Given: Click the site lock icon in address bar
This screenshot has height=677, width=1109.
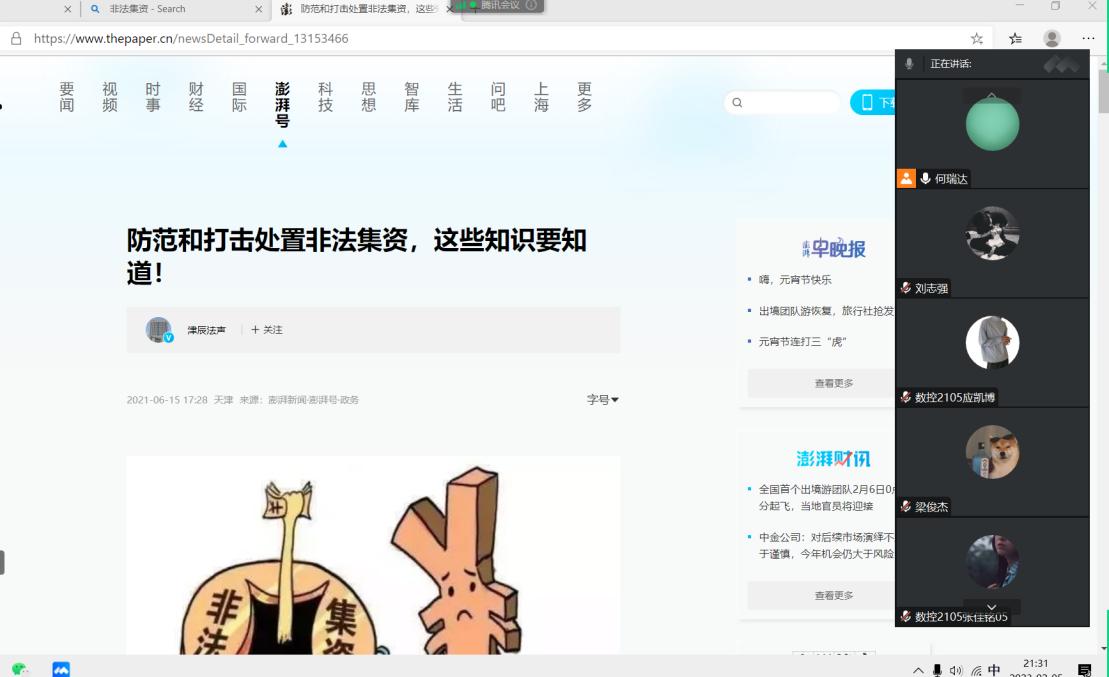Looking at the screenshot, I should click(16, 38).
